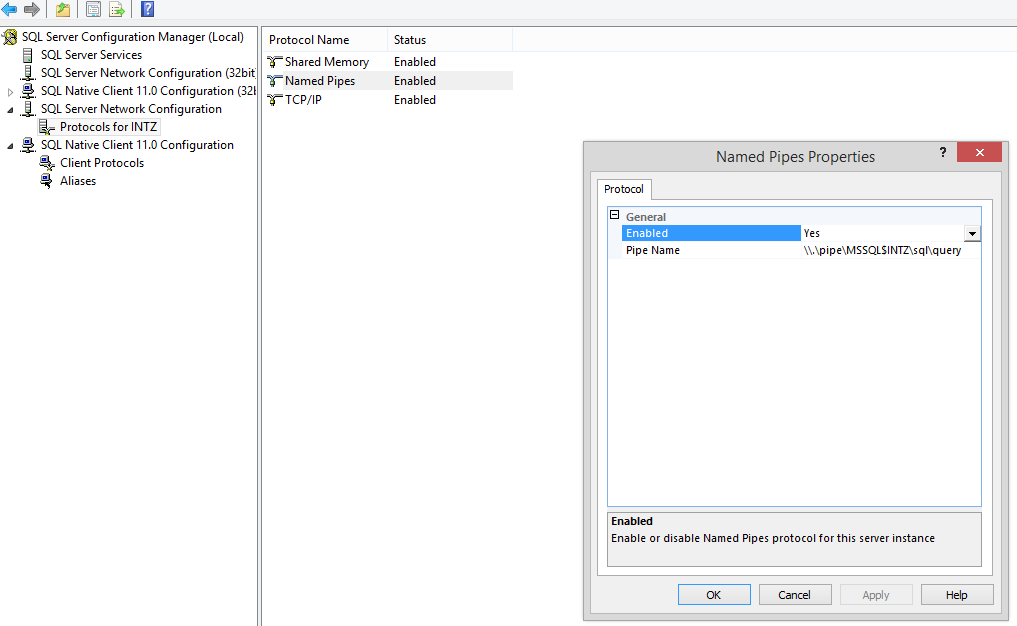
Task: Collapse the SQL Native Client 11.0 Configuration node
Action: tap(10, 146)
